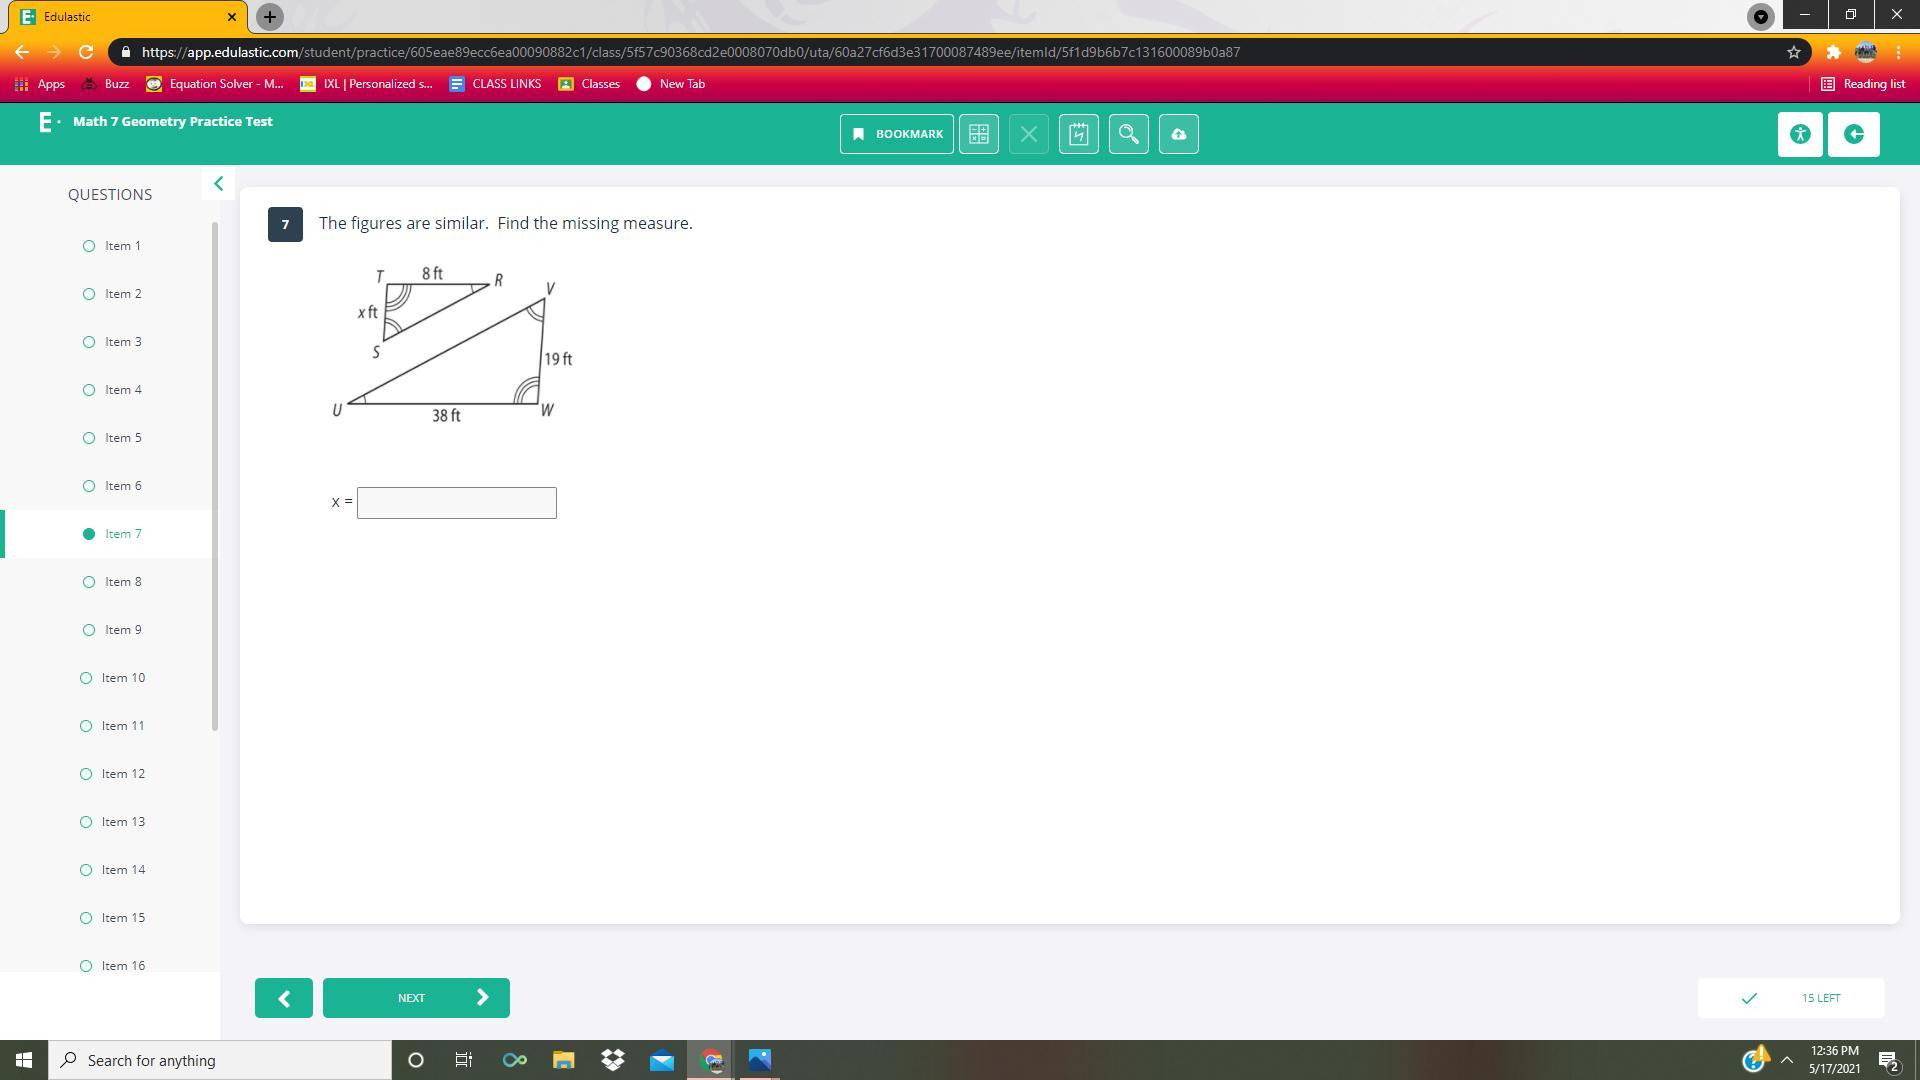Click the NEXT button
Viewport: 1920px width, 1080px height.
pos(415,998)
